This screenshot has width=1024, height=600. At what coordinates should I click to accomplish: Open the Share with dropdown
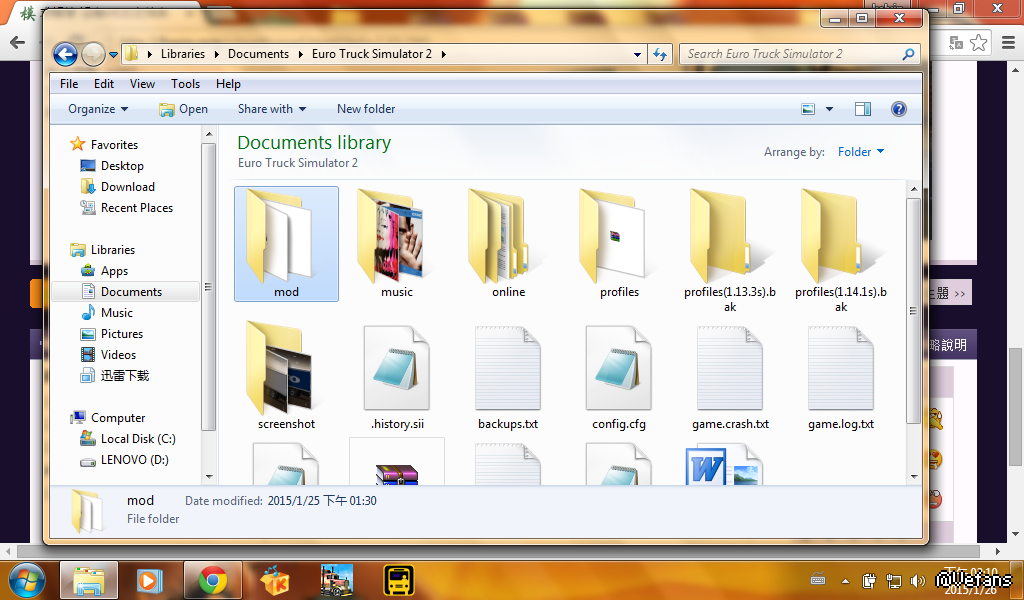[x=272, y=109]
